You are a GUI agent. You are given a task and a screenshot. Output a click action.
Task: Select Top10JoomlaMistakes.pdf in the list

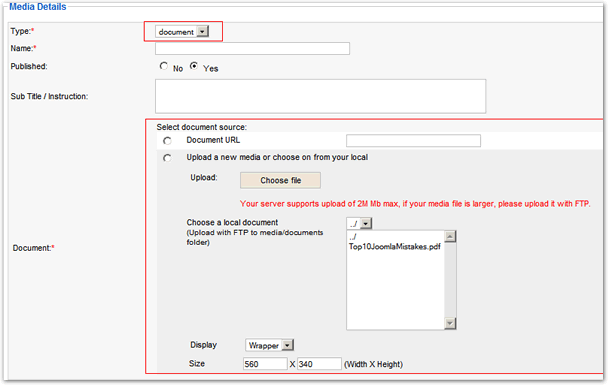395,247
